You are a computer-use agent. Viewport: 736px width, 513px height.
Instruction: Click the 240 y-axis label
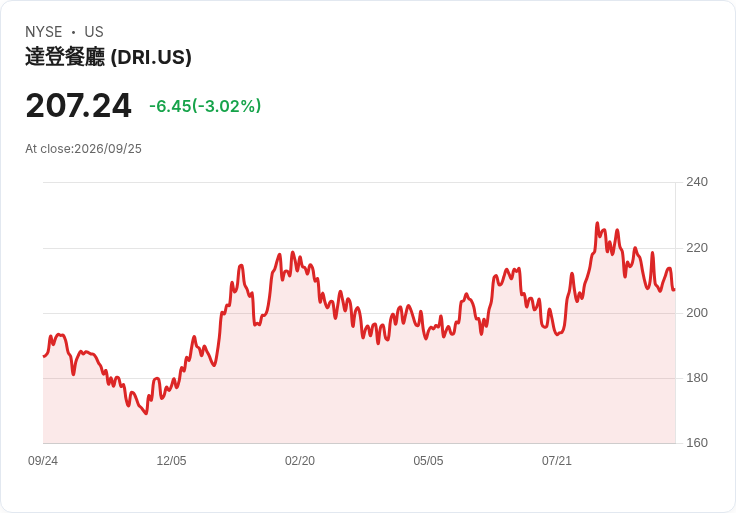[x=697, y=182]
